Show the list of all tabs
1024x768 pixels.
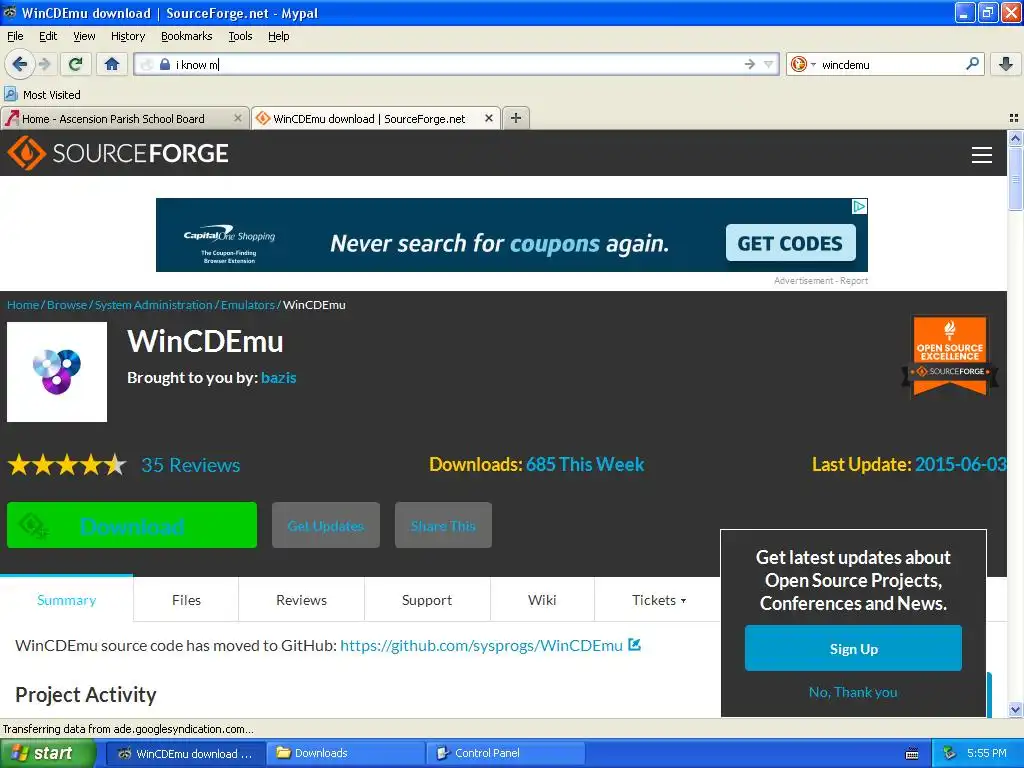coord(1014,118)
